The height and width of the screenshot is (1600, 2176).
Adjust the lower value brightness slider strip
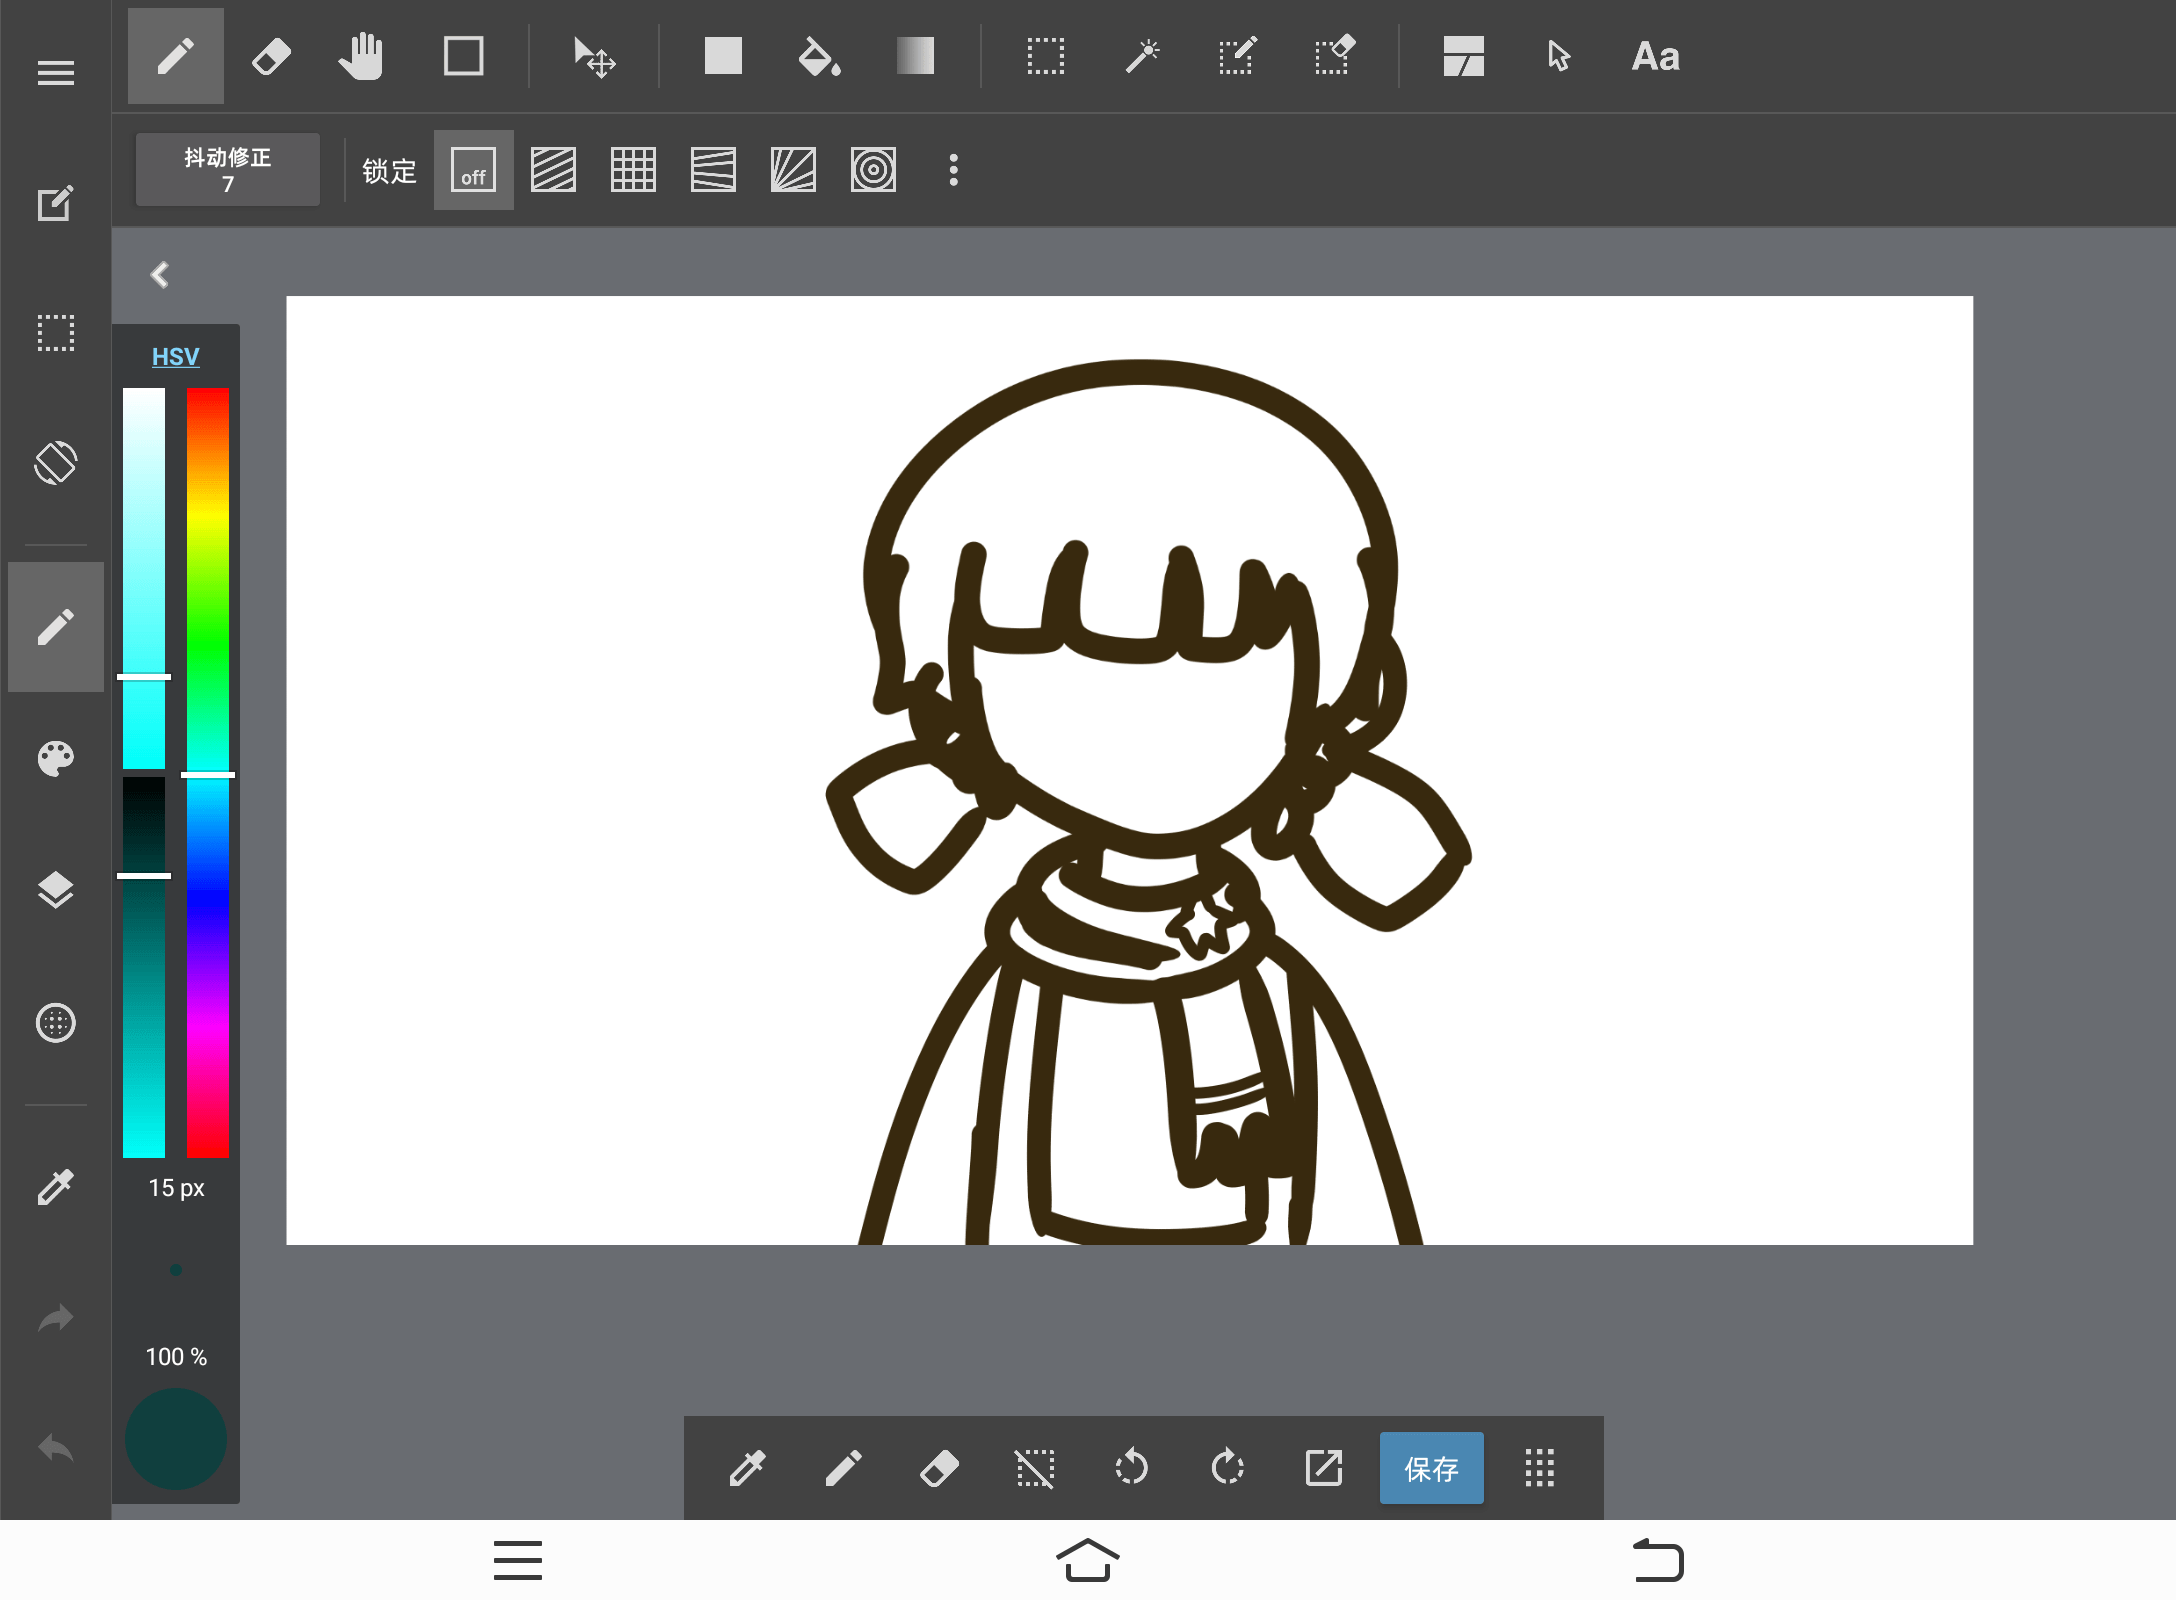tap(144, 967)
